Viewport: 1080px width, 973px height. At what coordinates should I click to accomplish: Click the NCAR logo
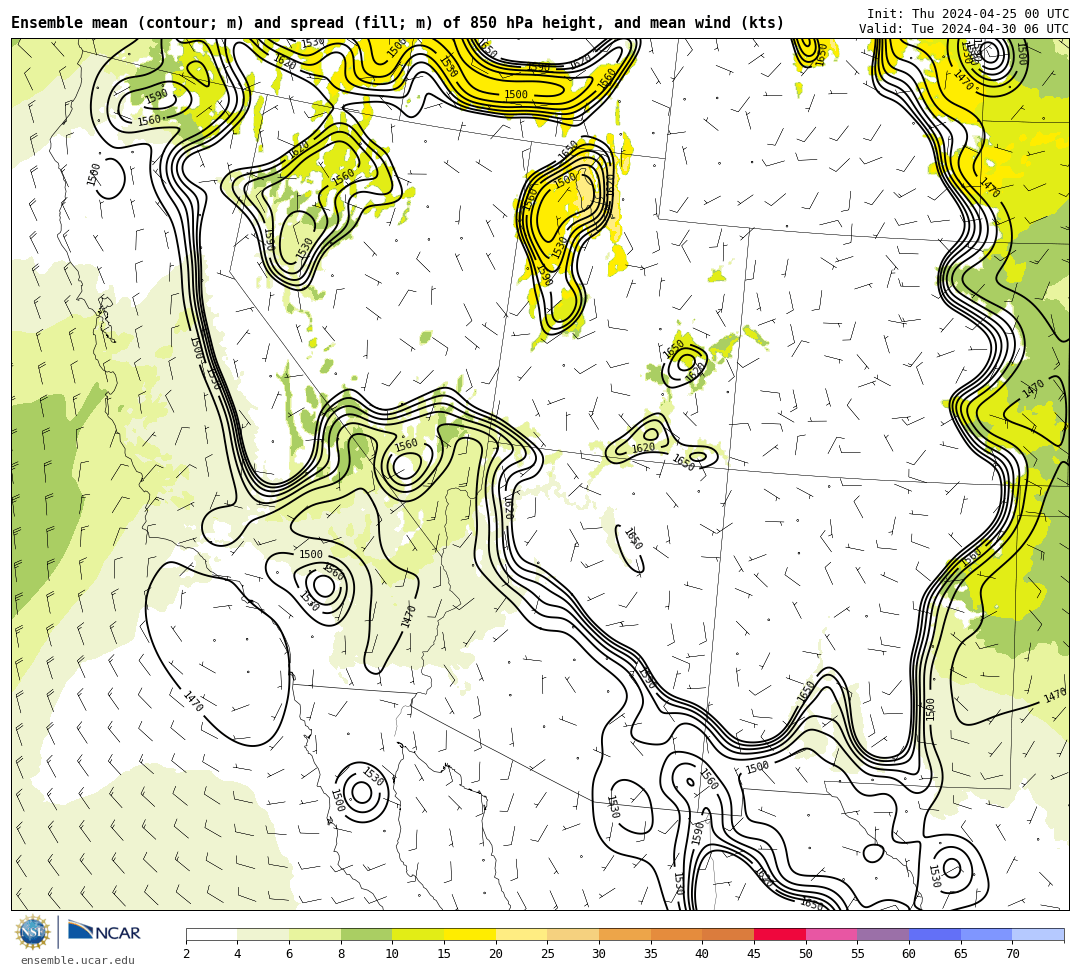(x=104, y=932)
